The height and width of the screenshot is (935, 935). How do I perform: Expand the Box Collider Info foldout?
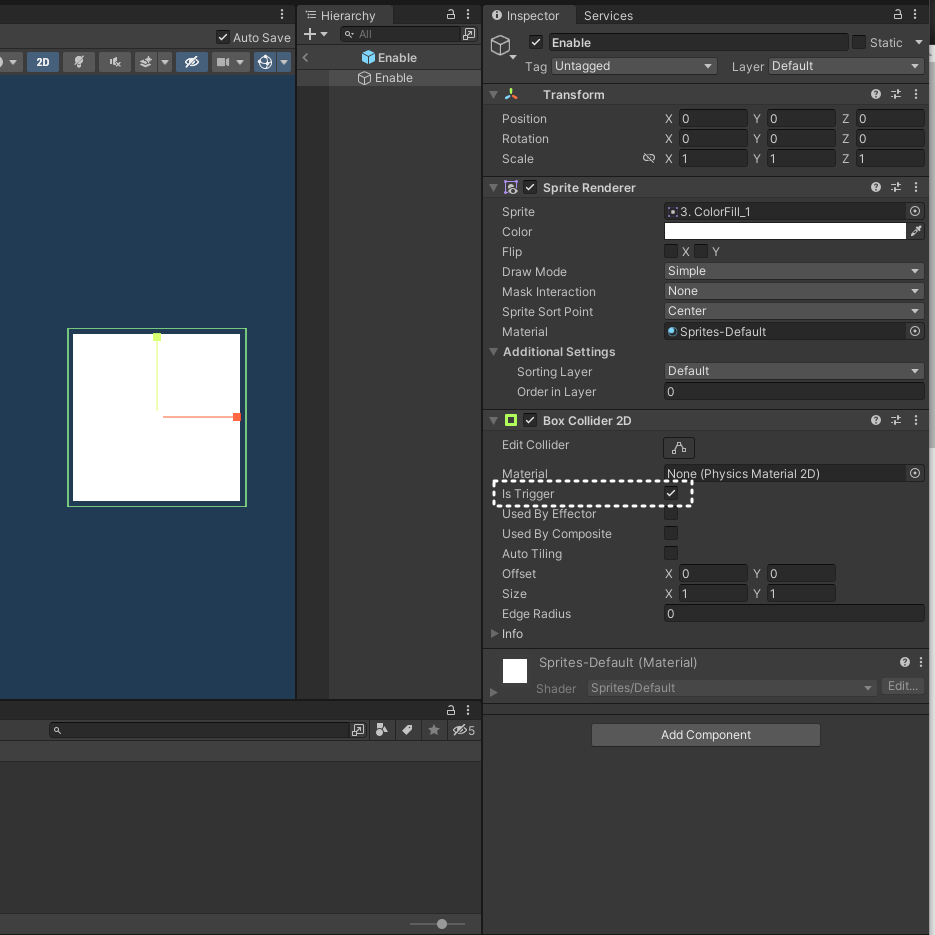click(494, 633)
